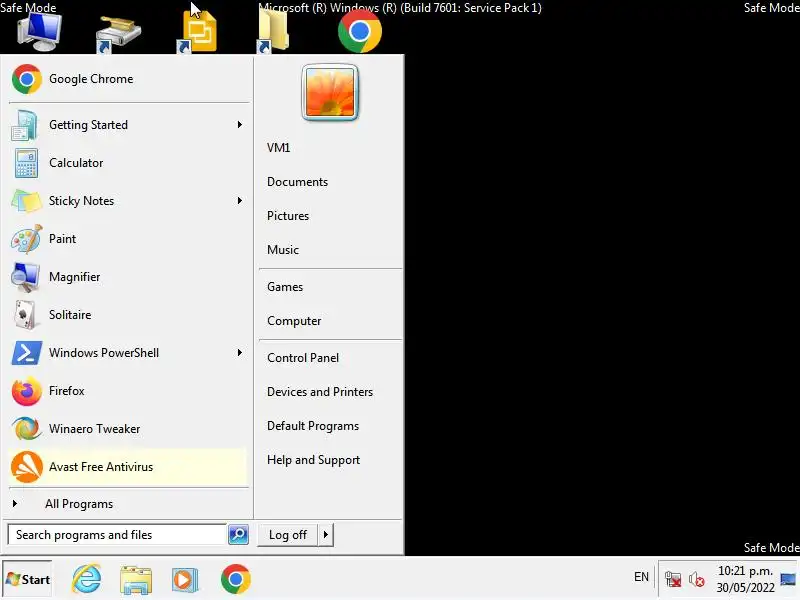Open Computer from Start menu
Image resolution: width=800 pixels, height=600 pixels.
tap(294, 321)
